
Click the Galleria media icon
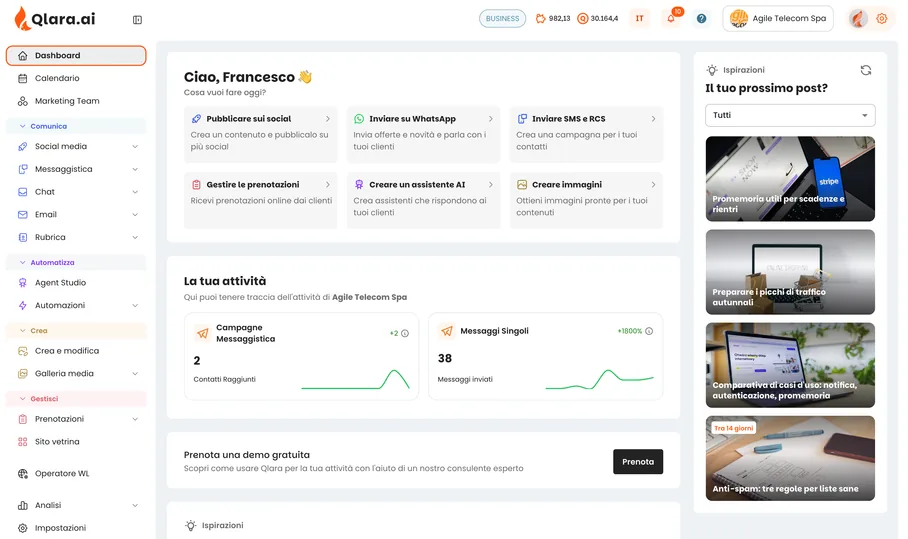[23, 373]
